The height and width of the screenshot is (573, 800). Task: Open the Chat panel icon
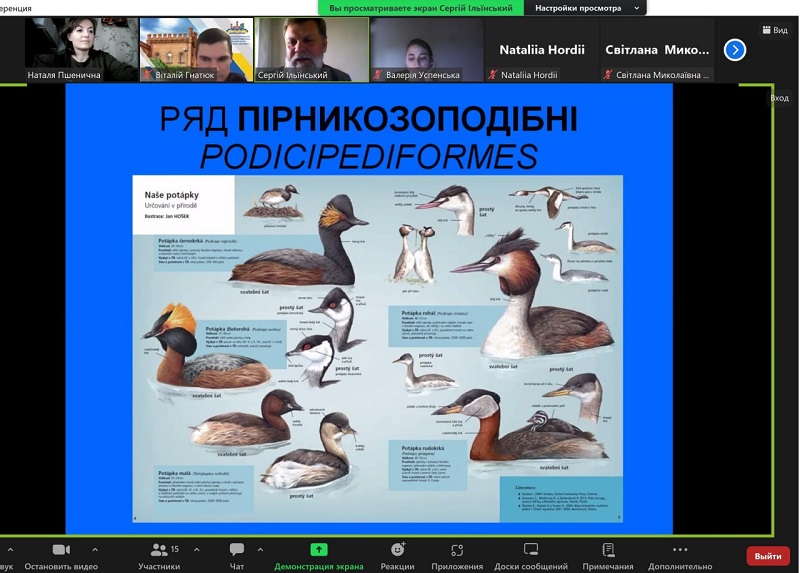pyautogui.click(x=237, y=550)
